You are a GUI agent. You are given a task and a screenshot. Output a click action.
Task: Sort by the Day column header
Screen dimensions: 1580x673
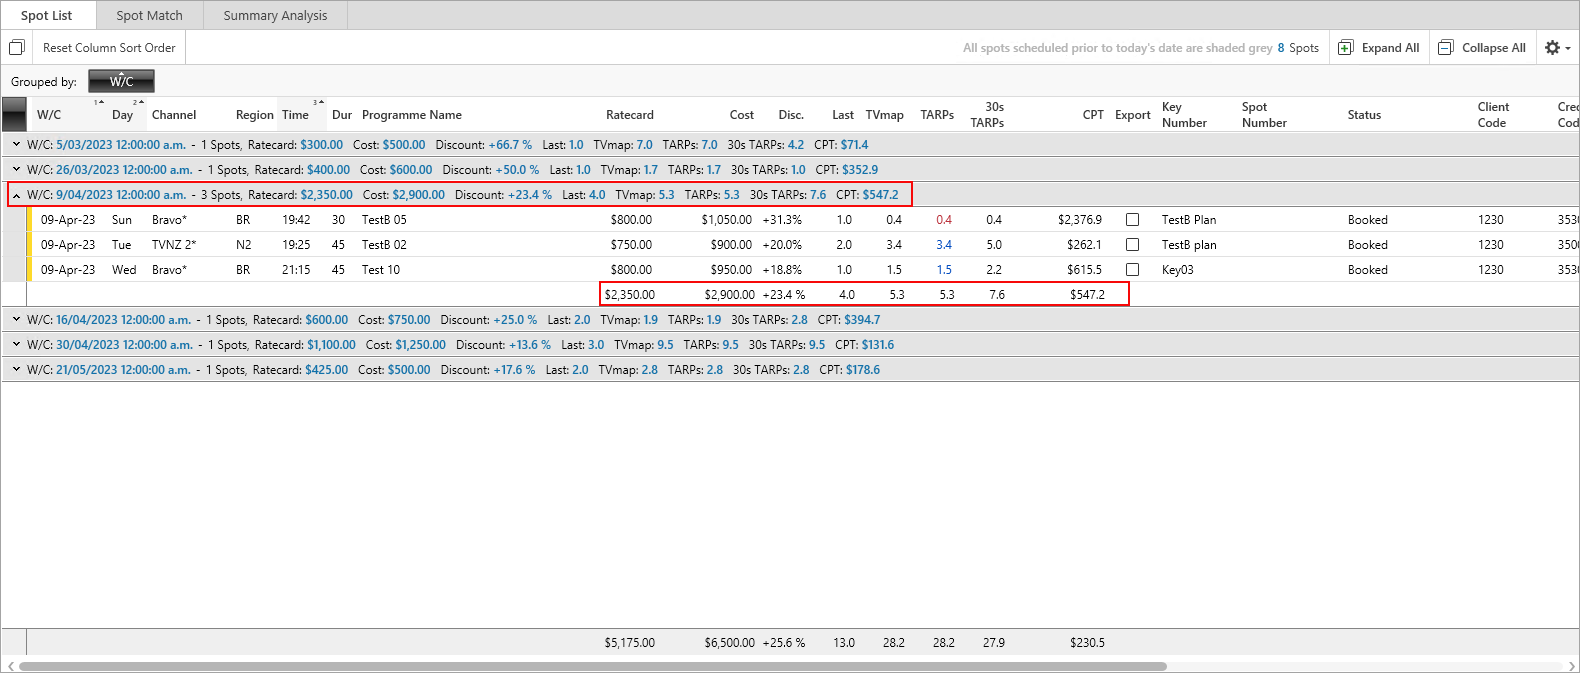122,115
